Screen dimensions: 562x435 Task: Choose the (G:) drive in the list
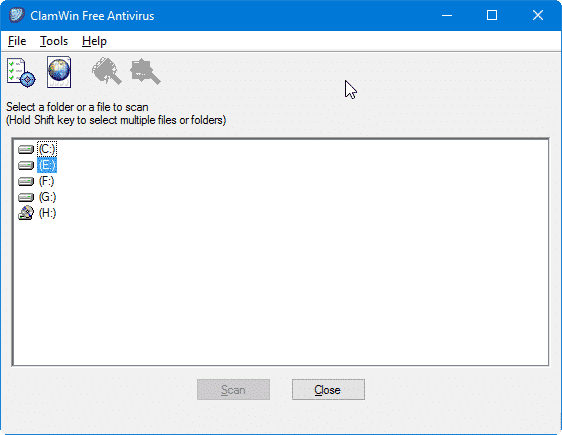tap(47, 197)
